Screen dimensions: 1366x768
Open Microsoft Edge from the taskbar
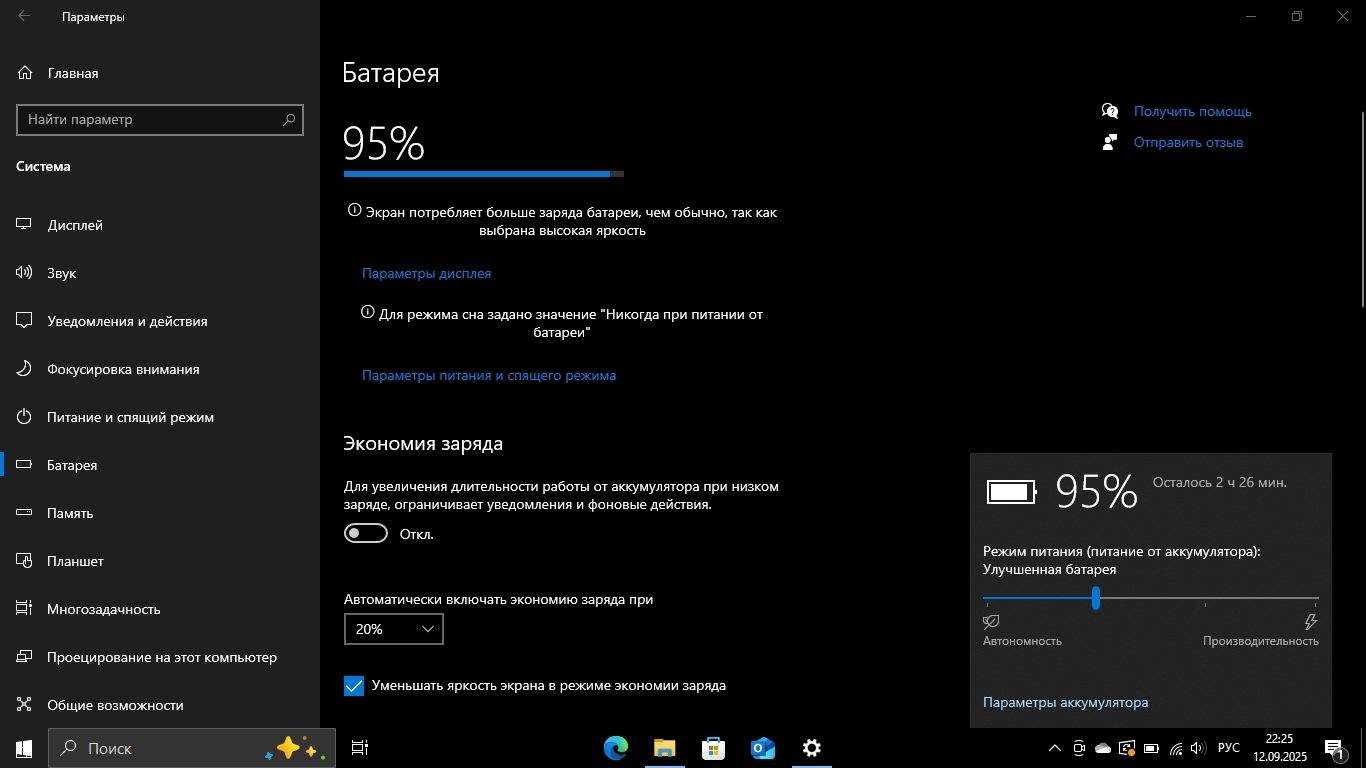pyautogui.click(x=615, y=748)
